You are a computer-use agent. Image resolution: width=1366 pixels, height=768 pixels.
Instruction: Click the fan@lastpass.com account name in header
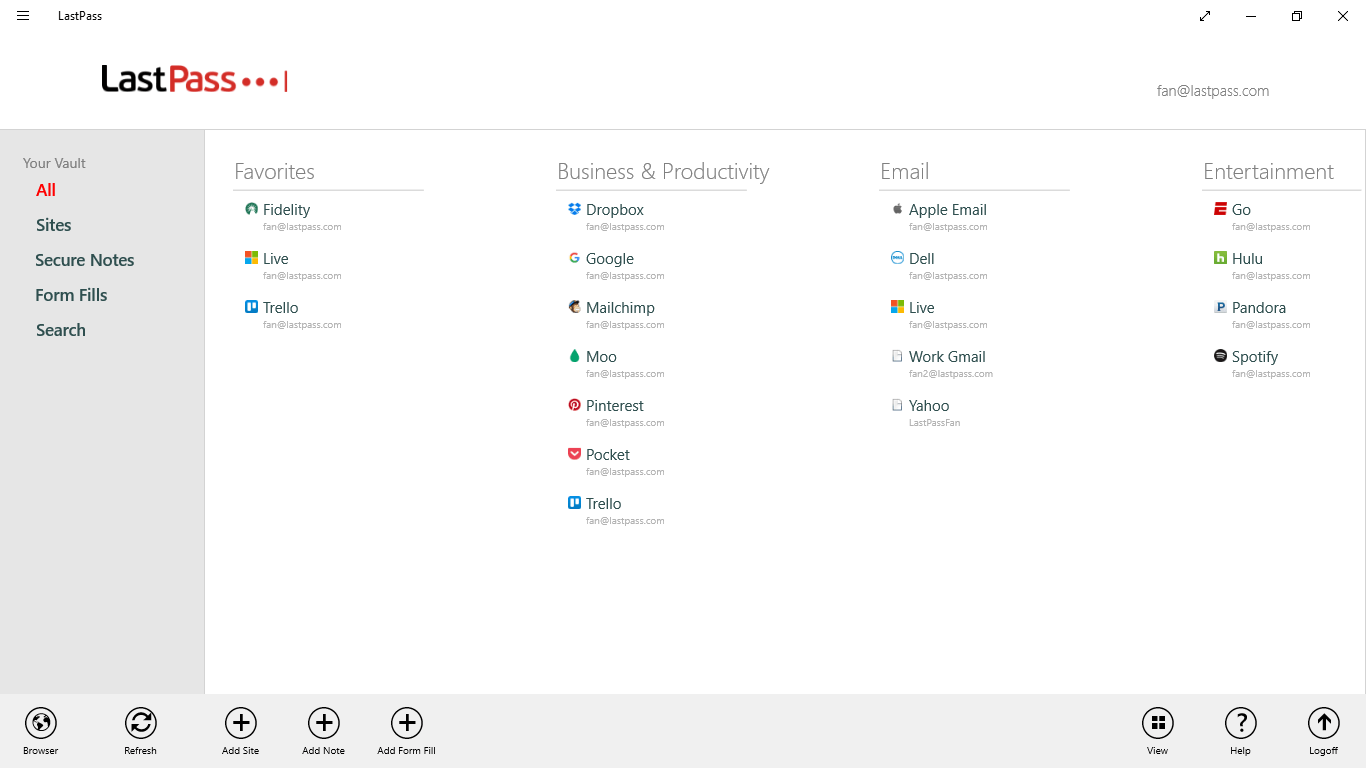tap(1212, 91)
